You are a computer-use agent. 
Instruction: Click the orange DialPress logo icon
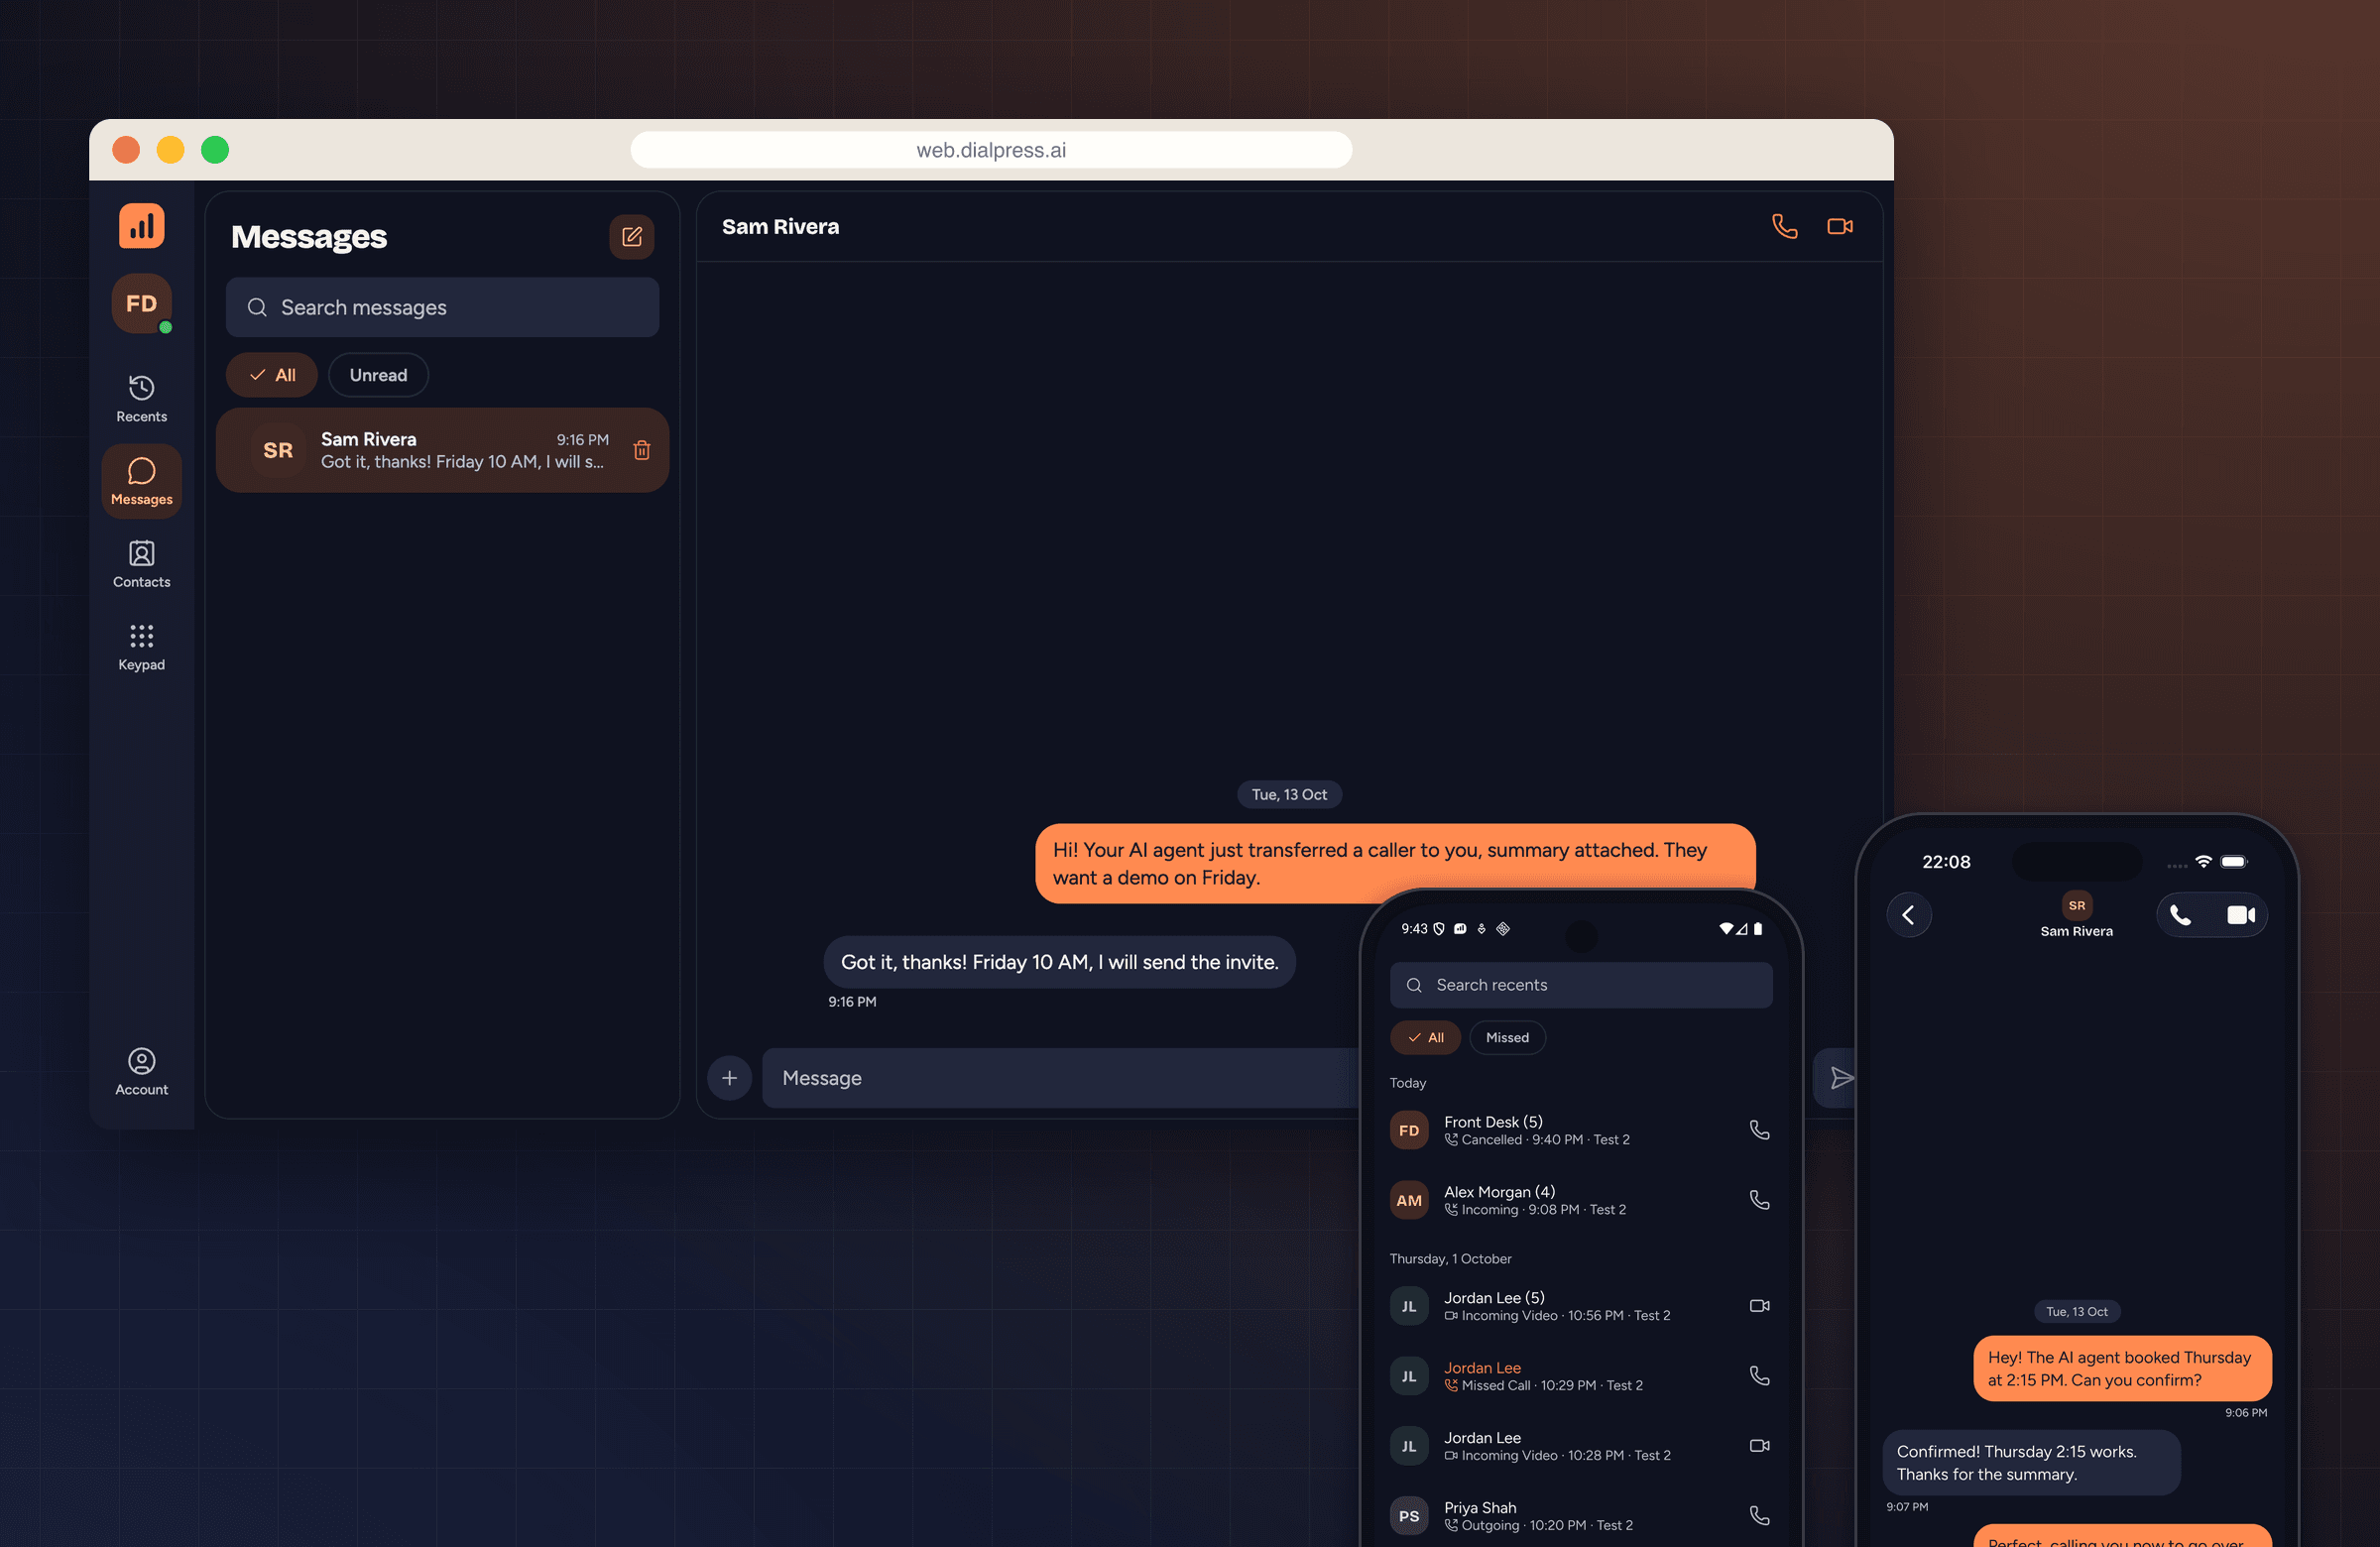[x=141, y=226]
